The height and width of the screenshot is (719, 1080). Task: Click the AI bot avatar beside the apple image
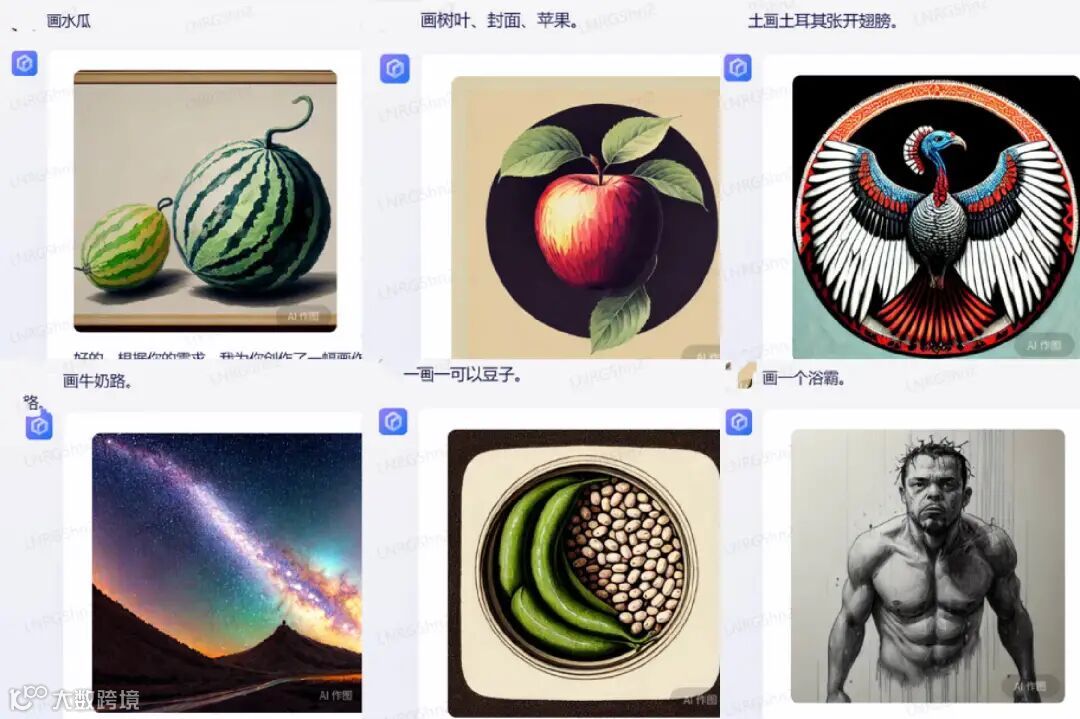click(x=395, y=68)
